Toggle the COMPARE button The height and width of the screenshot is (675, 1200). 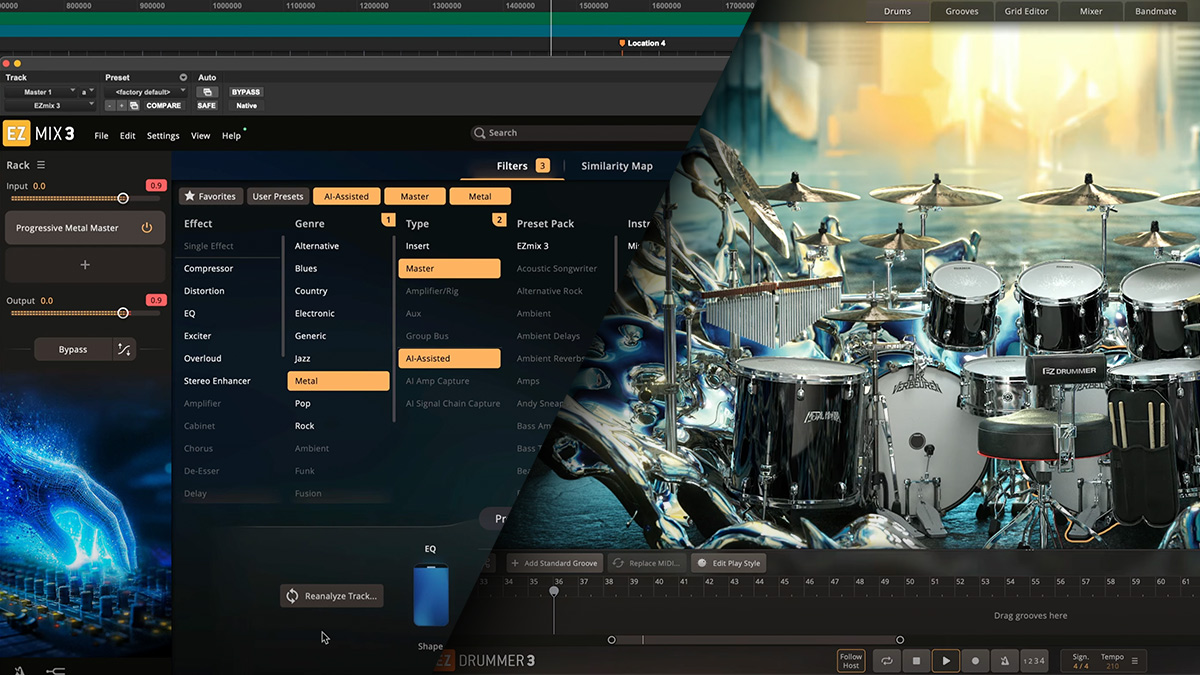(x=163, y=105)
